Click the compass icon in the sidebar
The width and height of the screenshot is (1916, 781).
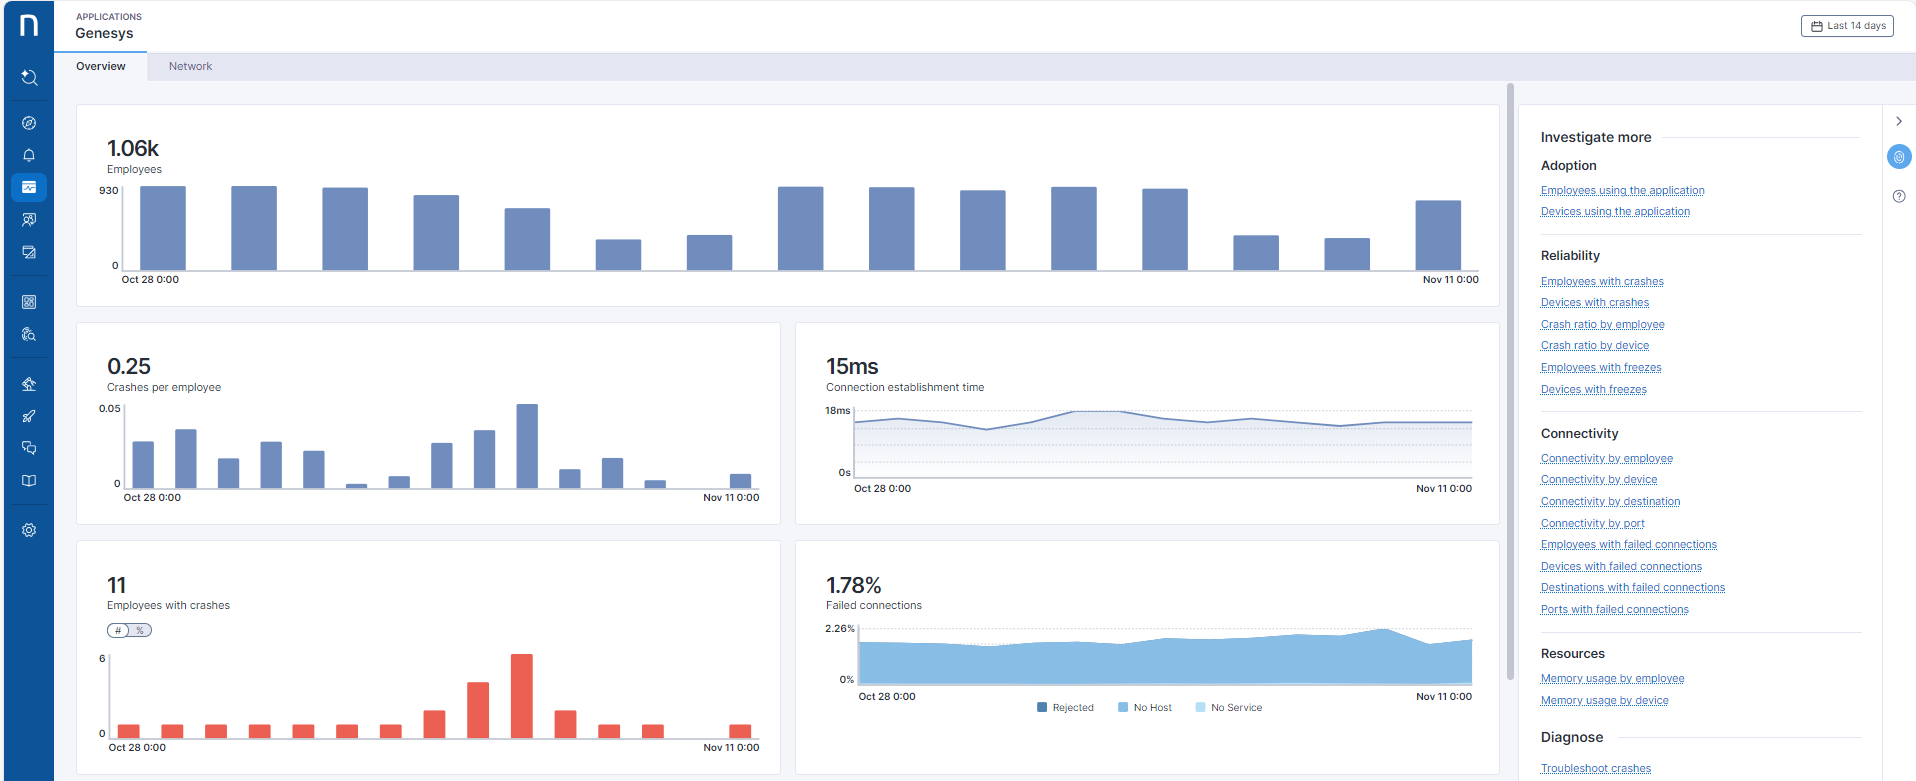[29, 123]
